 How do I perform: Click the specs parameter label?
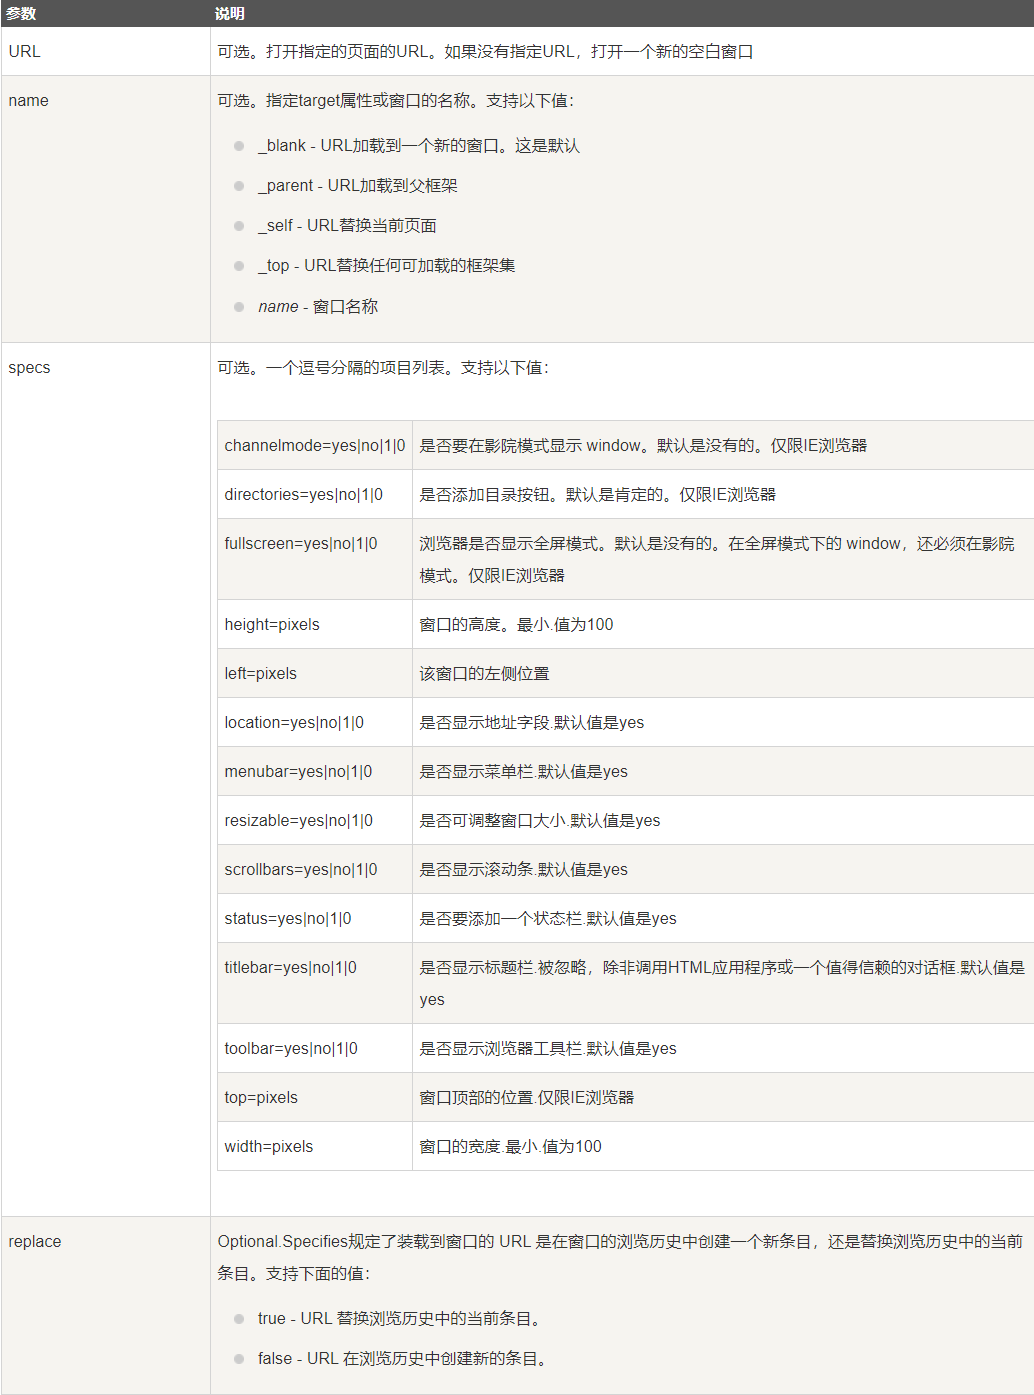29,367
